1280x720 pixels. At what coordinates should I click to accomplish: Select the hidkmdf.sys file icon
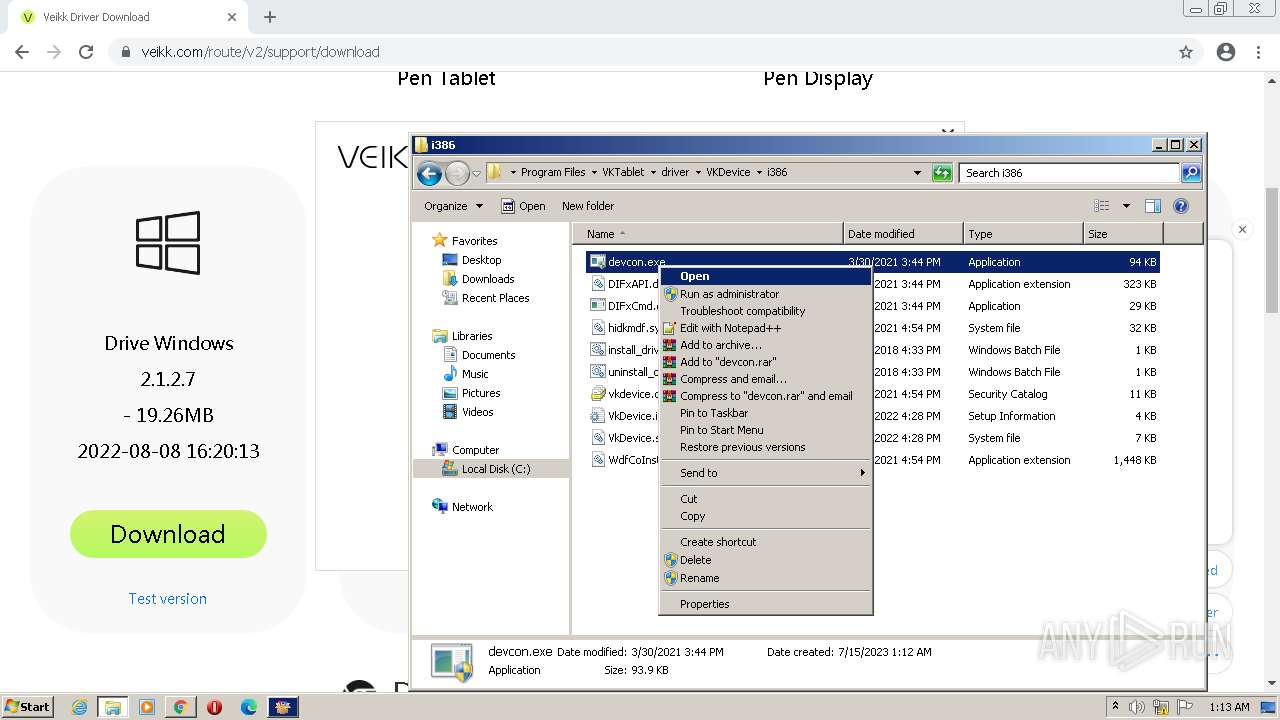coord(597,328)
